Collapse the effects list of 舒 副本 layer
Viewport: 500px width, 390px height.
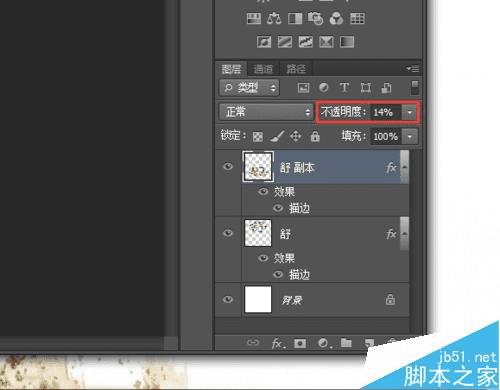coord(404,167)
